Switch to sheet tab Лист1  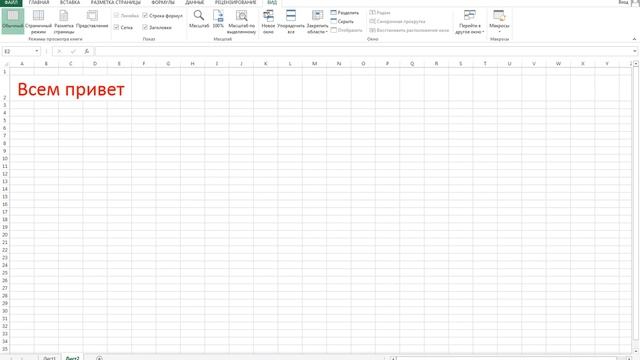(x=49, y=358)
